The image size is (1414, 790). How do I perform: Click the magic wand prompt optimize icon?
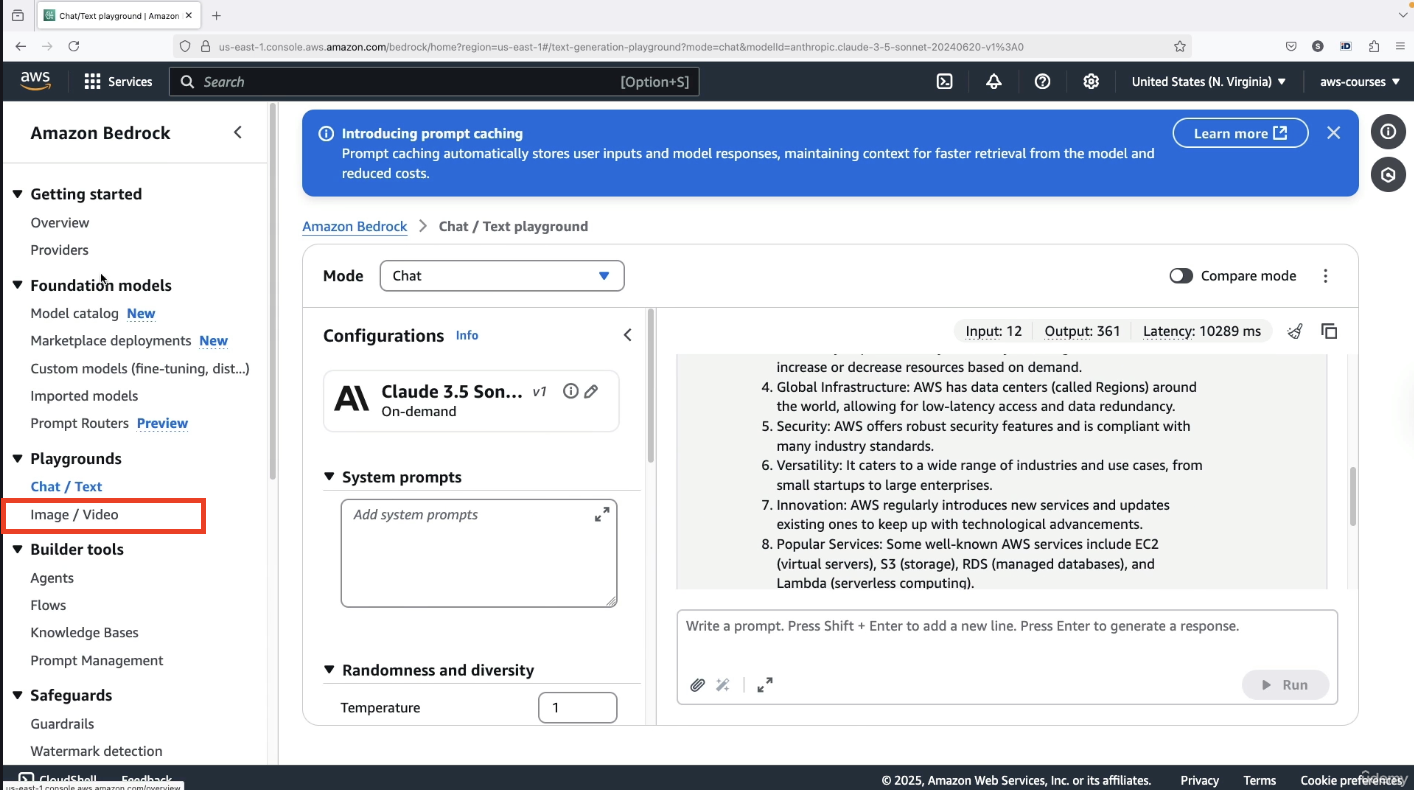[x=723, y=685]
